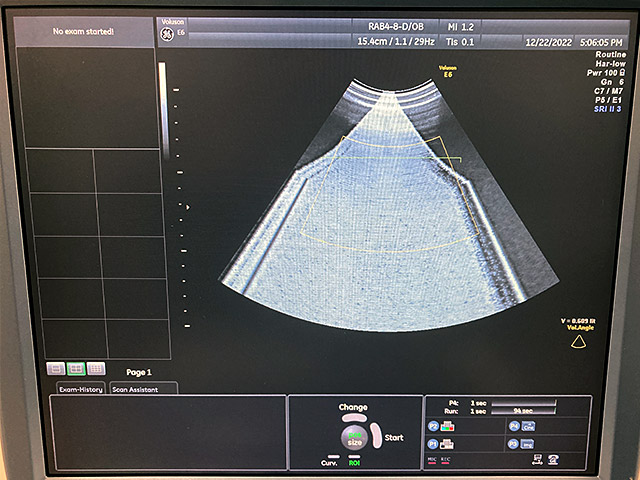Click the blue P3 badge
This screenshot has width=640, height=480.
point(513,444)
